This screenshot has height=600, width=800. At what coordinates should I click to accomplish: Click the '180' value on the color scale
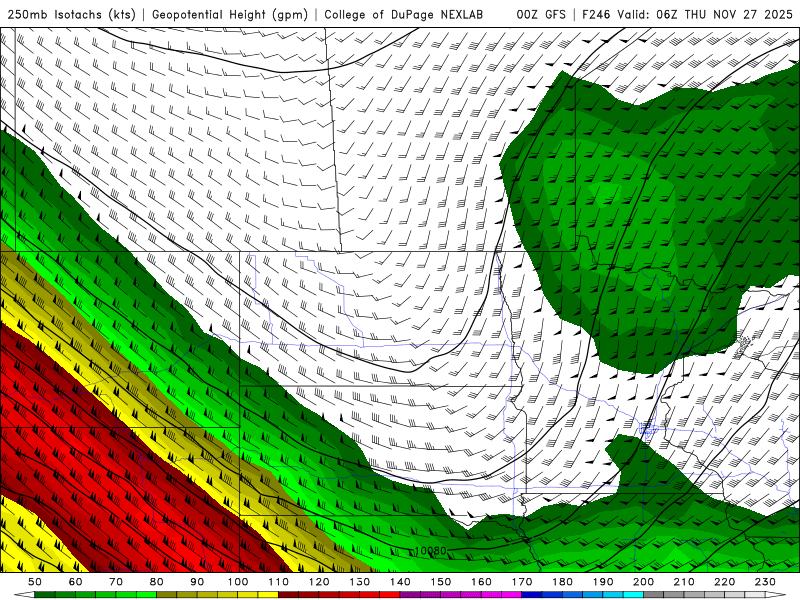point(562,582)
